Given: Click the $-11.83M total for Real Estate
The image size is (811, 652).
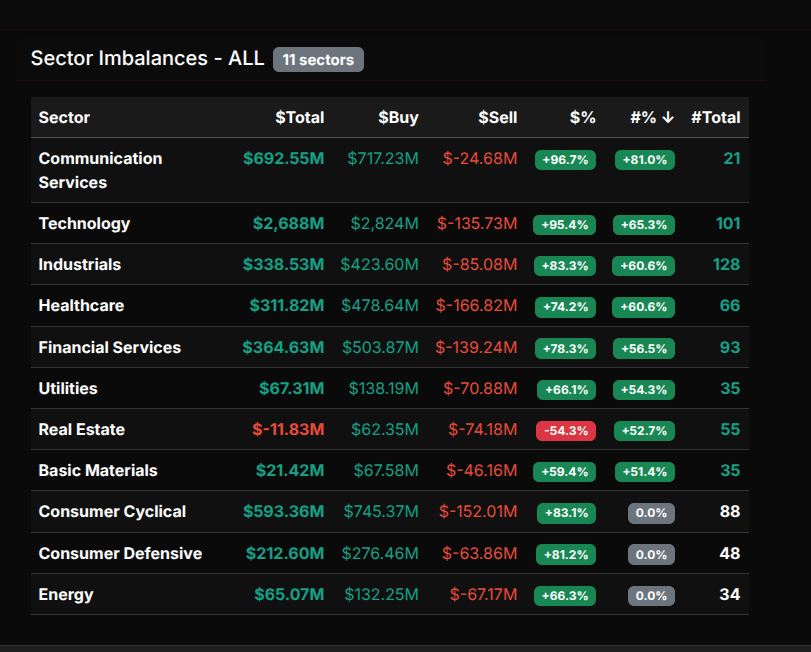Looking at the screenshot, I should point(288,429).
